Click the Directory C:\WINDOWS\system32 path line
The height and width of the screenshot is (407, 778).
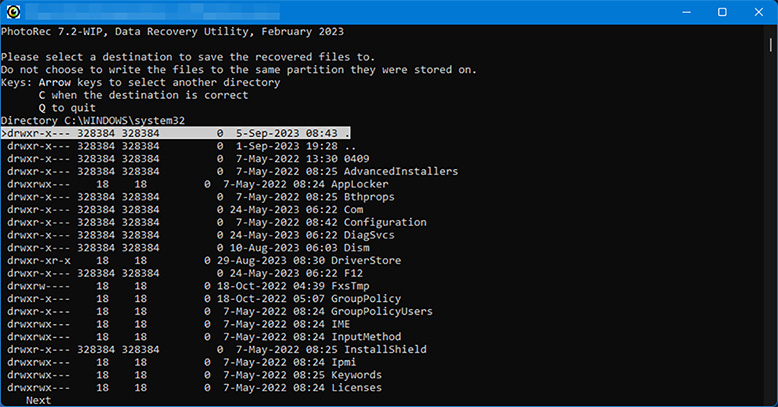click(x=93, y=121)
